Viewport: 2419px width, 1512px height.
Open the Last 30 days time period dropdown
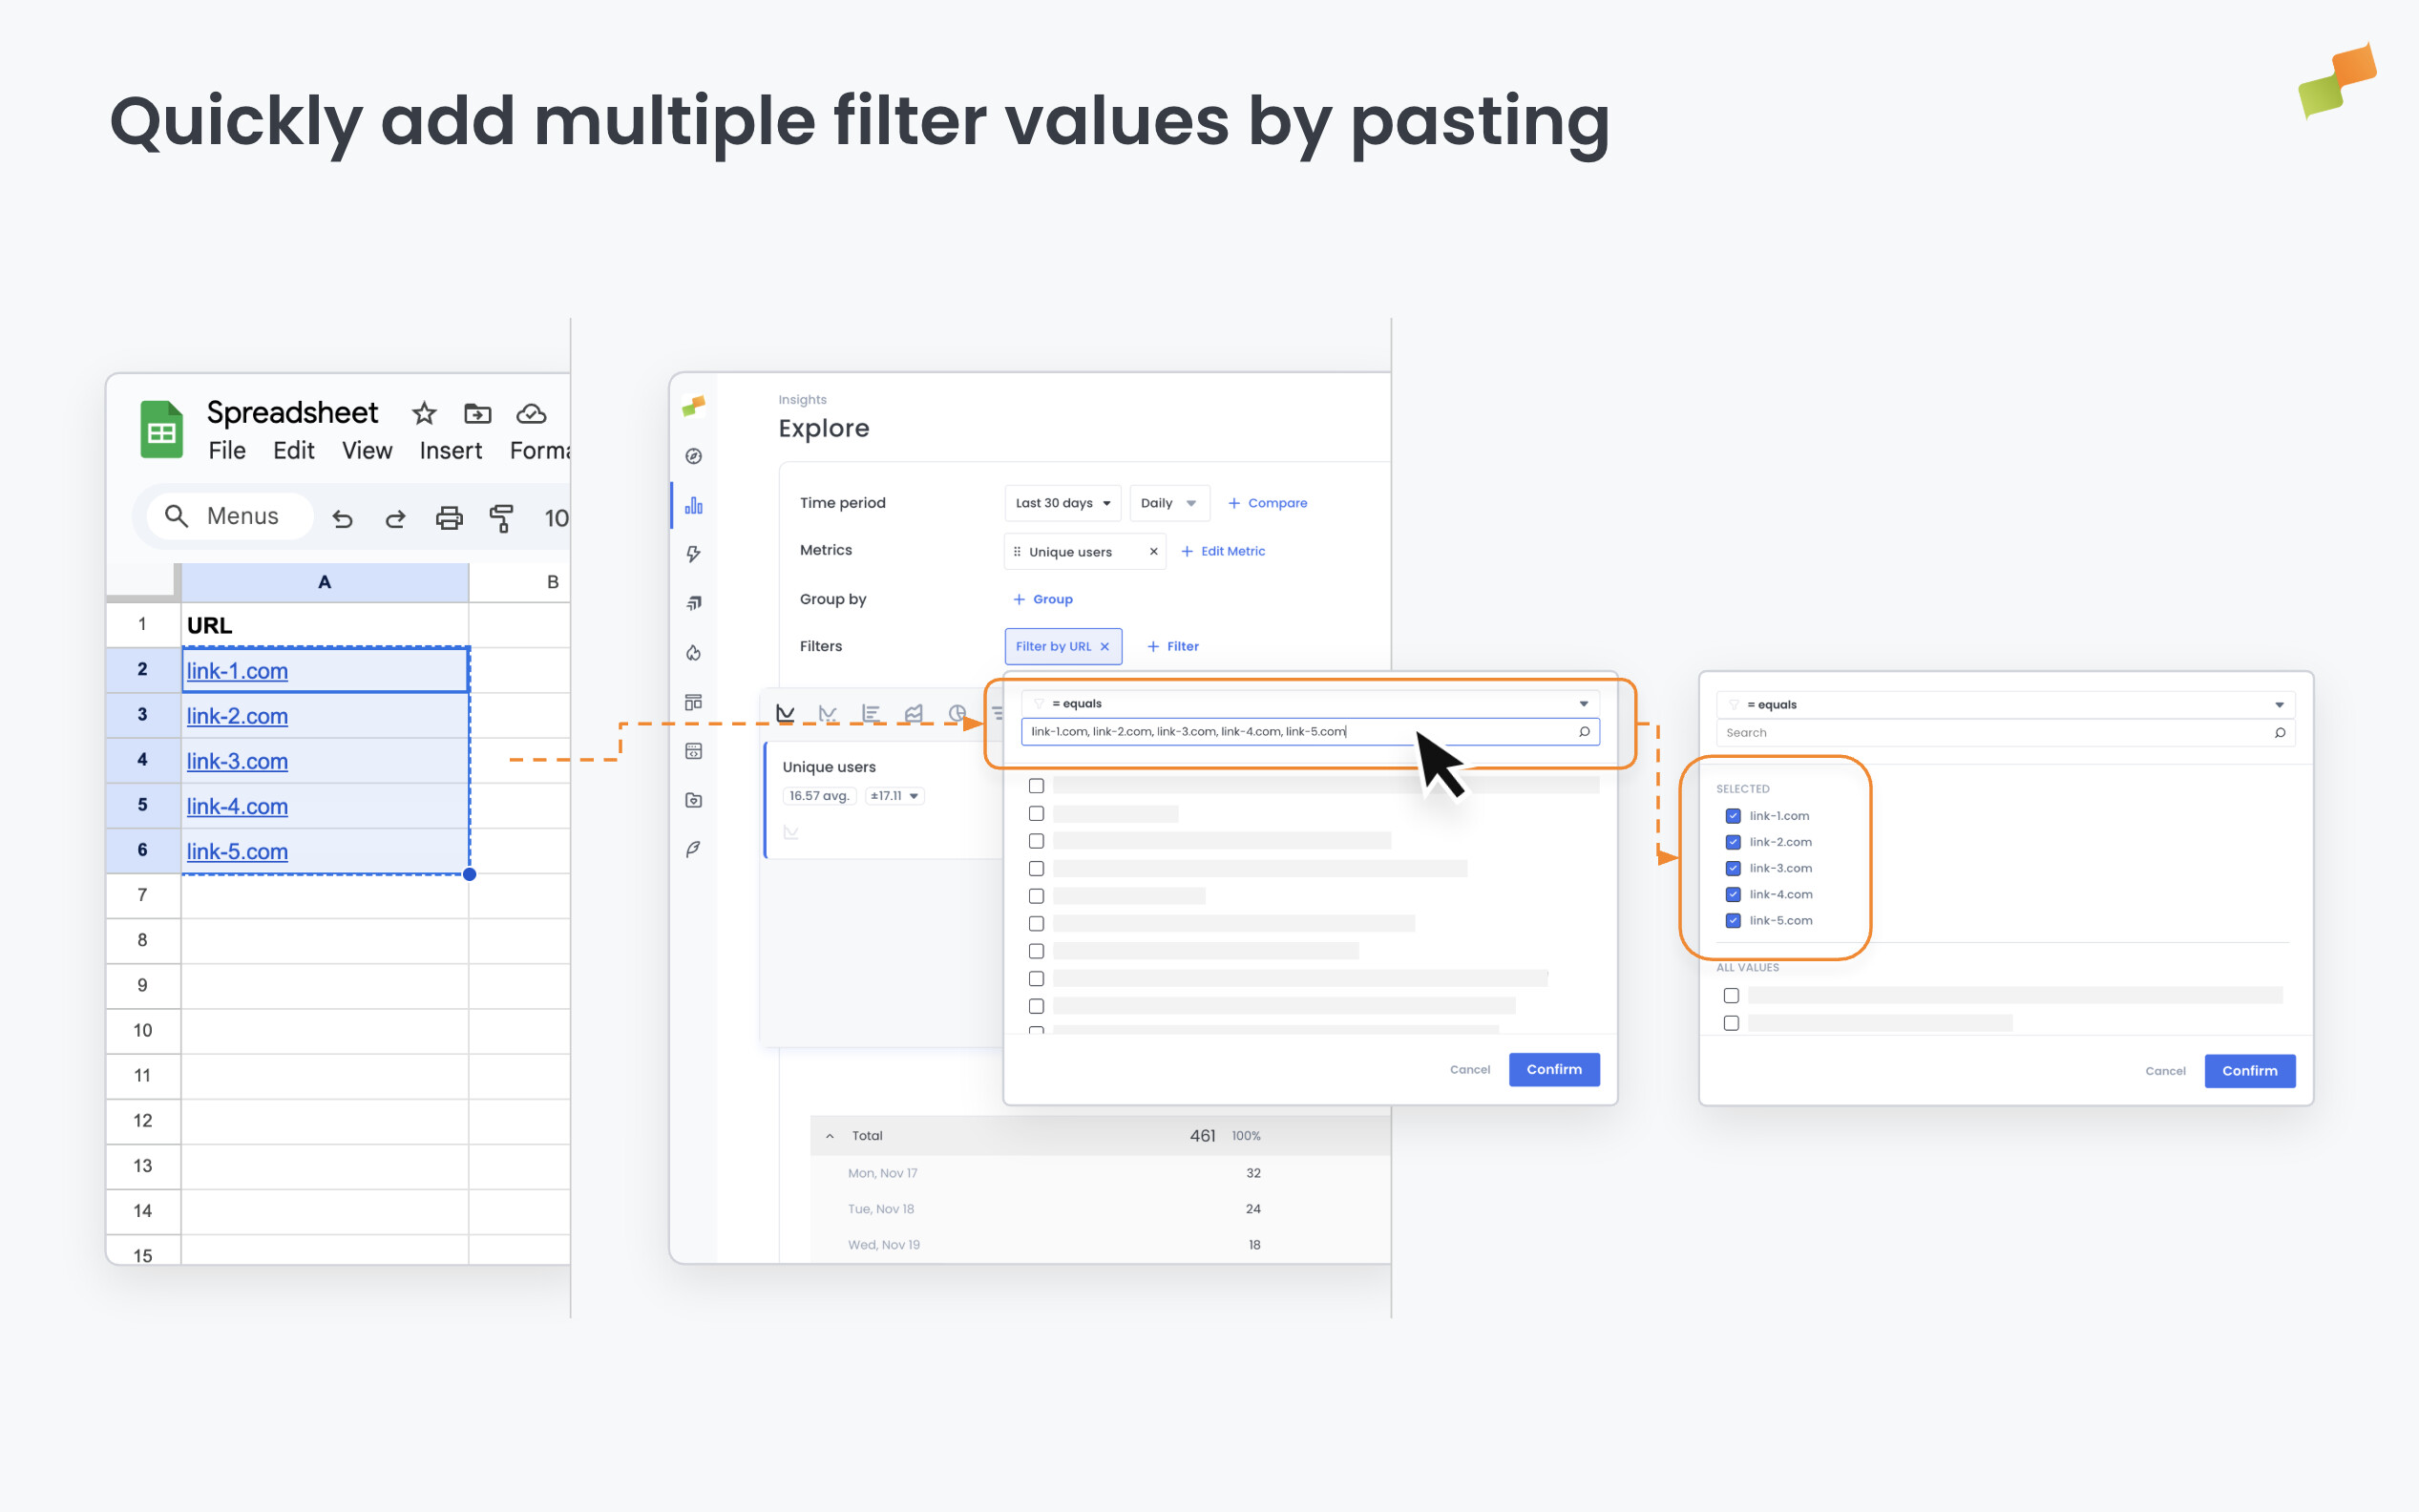(x=1062, y=502)
